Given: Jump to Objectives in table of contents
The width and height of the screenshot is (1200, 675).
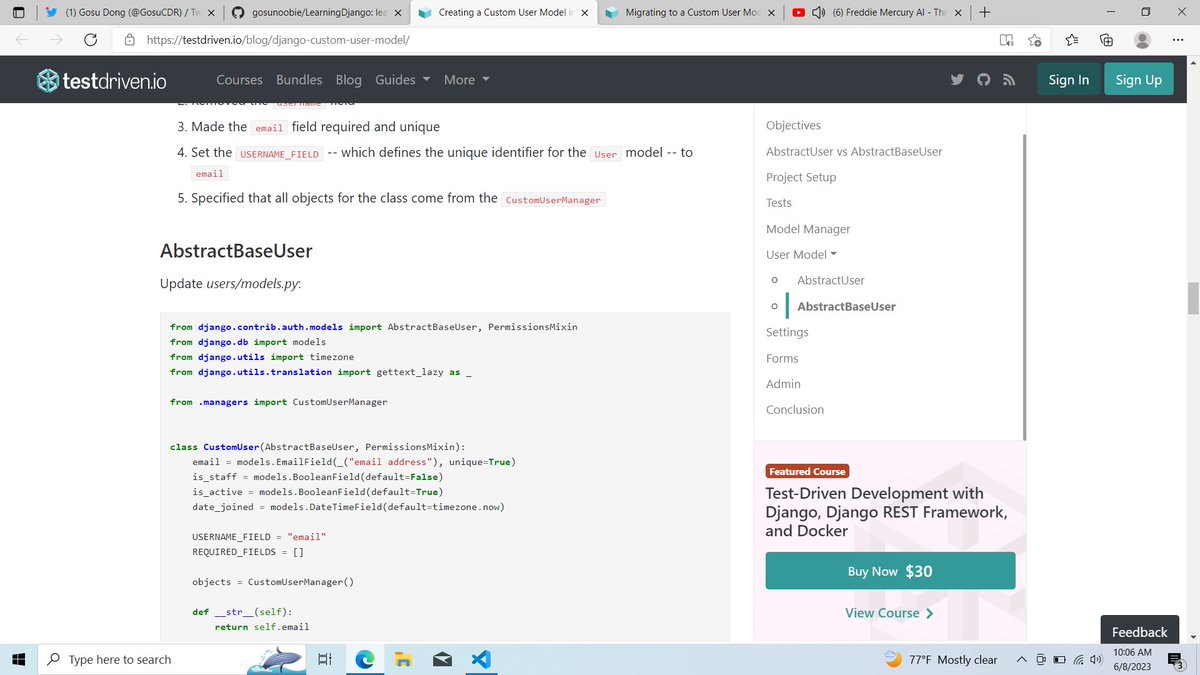Looking at the screenshot, I should click(x=793, y=125).
